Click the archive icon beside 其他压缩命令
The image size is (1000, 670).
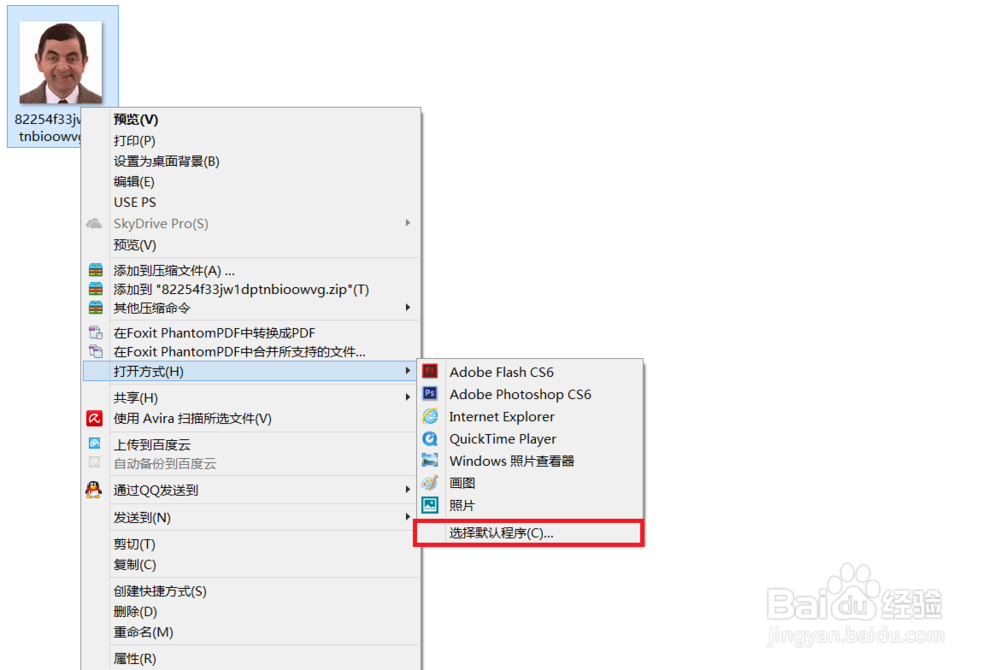[x=96, y=308]
